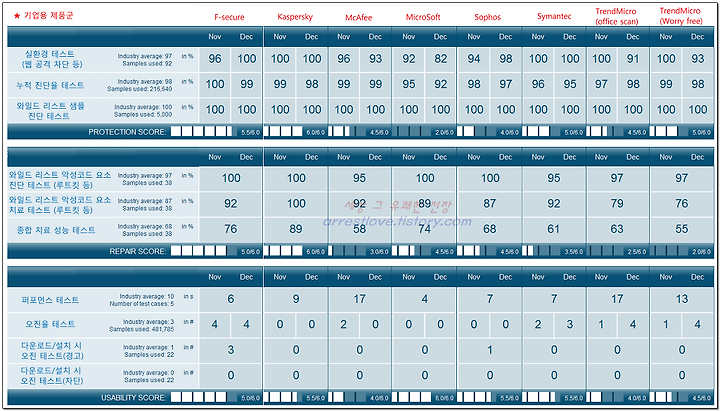Click the 종합 치료 성능 테스트 row label
The height and width of the screenshot is (411, 720).
point(56,230)
